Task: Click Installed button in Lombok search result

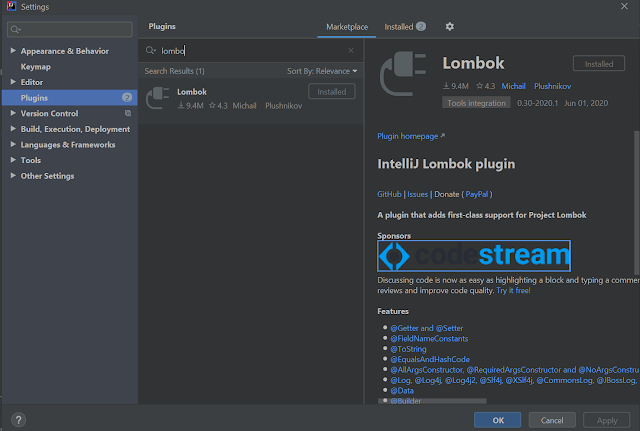Action: pyautogui.click(x=331, y=91)
